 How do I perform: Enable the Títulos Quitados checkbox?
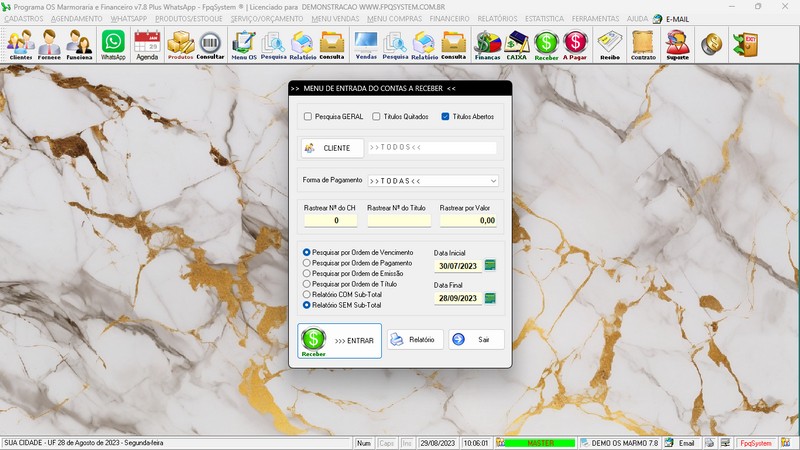[376, 116]
